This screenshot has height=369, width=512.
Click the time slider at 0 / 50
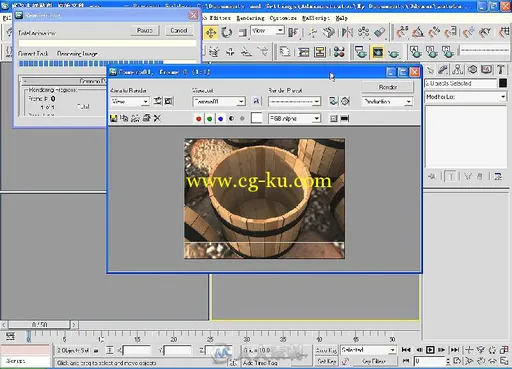pyautogui.click(x=39, y=325)
